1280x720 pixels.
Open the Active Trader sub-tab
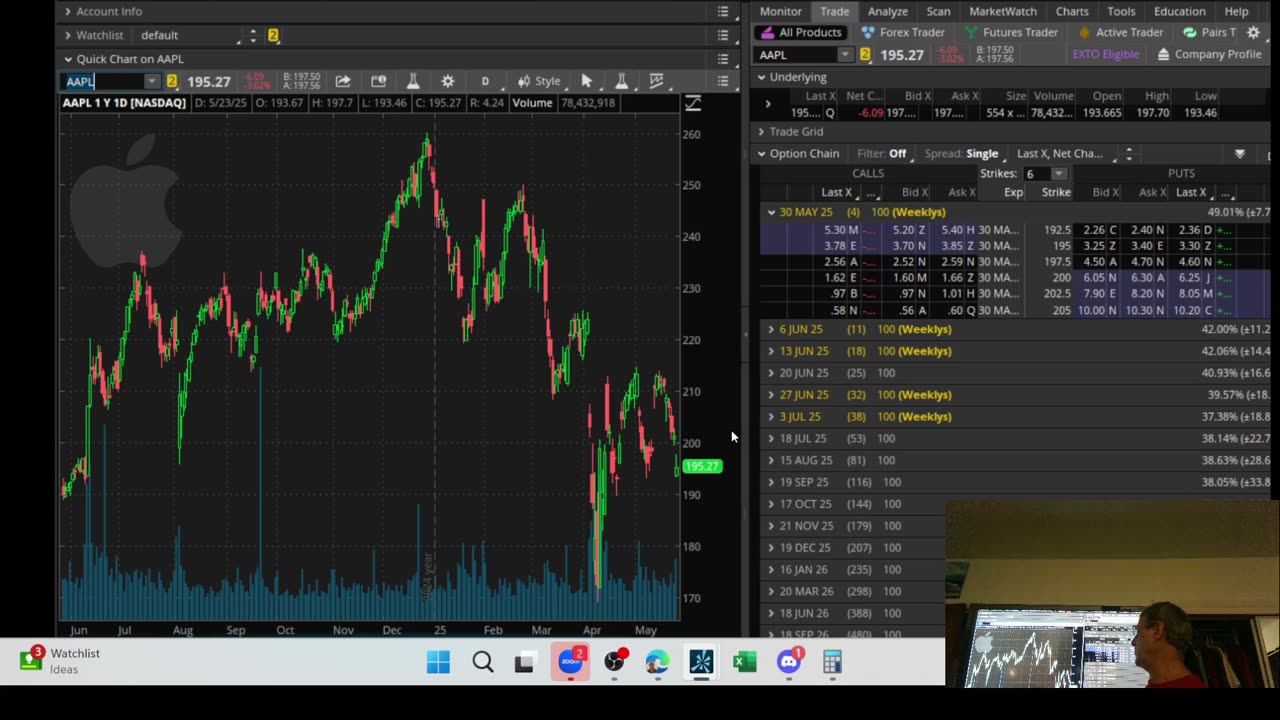[x=1119, y=32]
